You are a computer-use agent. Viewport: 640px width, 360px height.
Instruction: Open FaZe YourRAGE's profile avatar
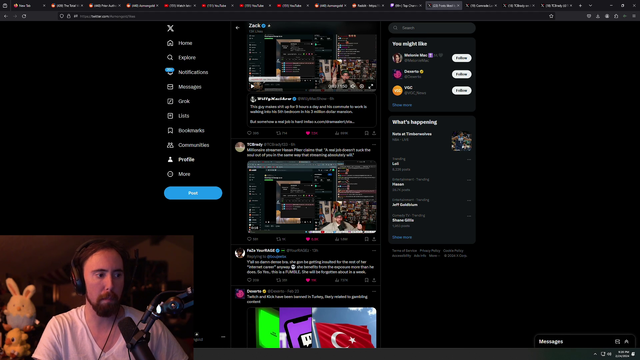point(240,253)
